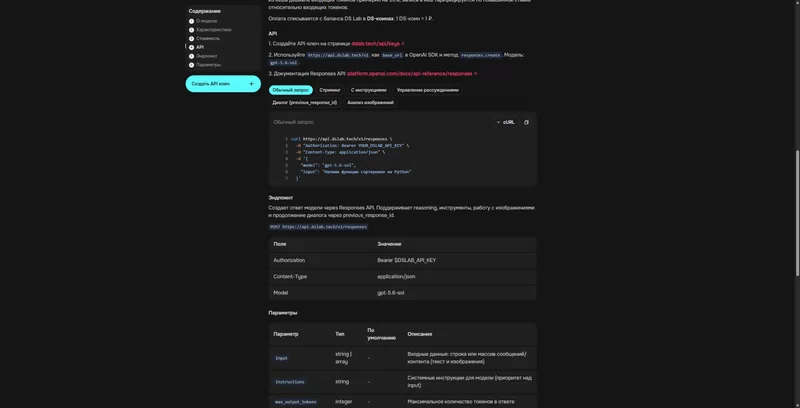
Task: Go to О модели in contents
Action: click(x=207, y=21)
